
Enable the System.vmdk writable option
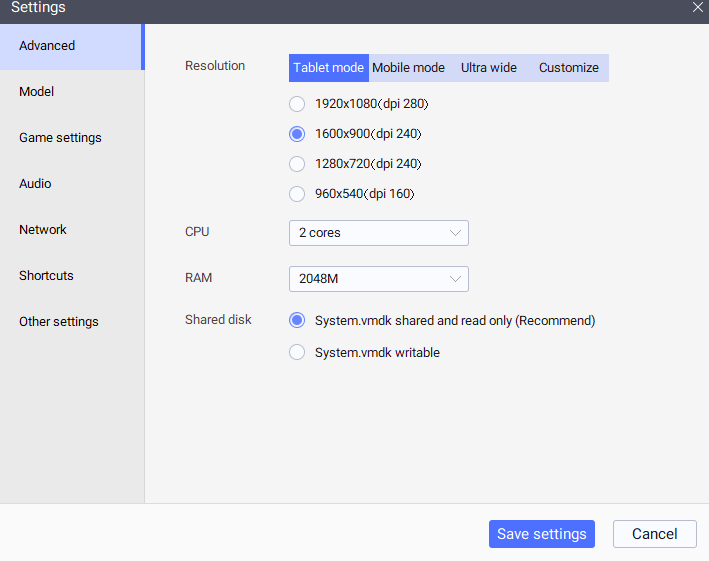(297, 352)
